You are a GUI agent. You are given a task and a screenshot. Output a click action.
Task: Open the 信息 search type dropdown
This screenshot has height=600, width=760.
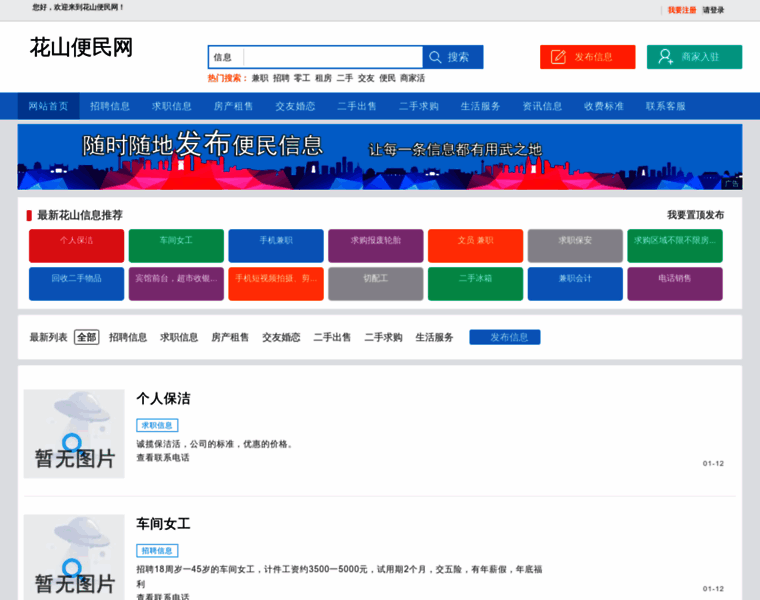tap(225, 57)
